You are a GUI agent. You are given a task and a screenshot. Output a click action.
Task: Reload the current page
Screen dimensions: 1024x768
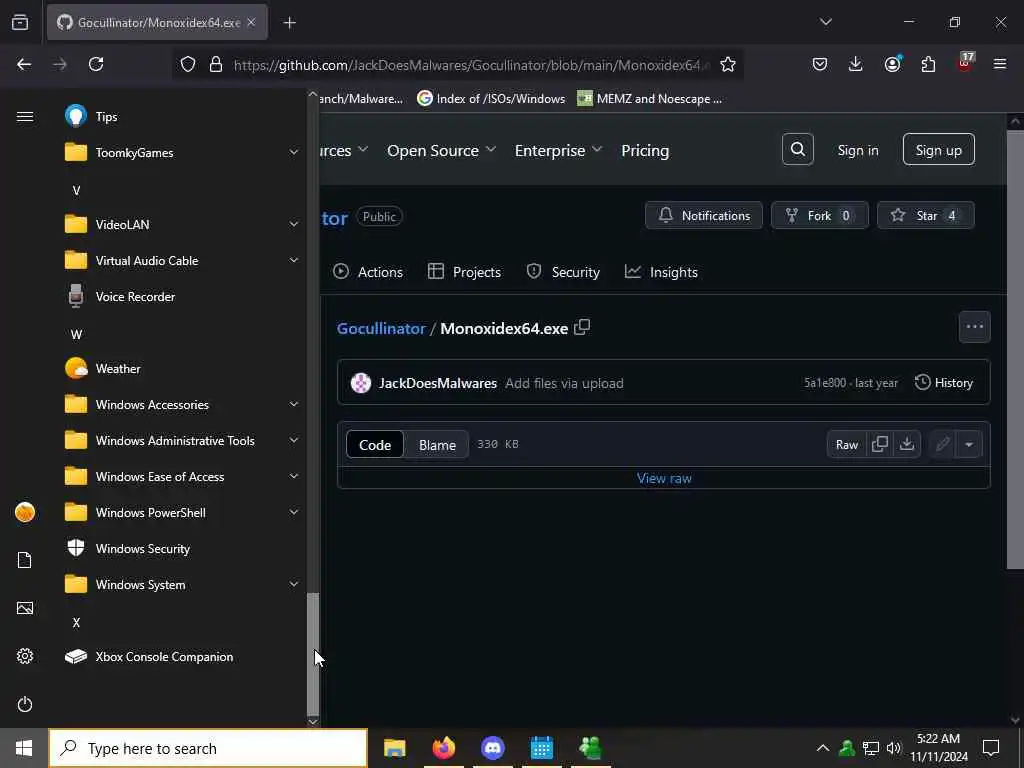pos(96,64)
